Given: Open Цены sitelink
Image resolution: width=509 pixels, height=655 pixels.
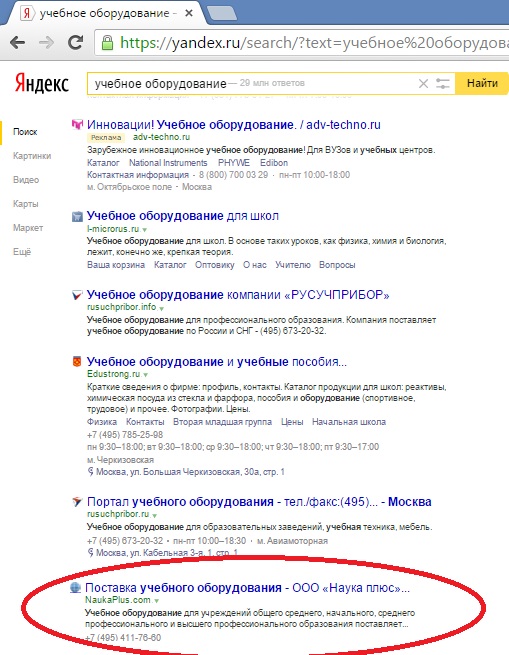Looking at the screenshot, I should point(292,422).
